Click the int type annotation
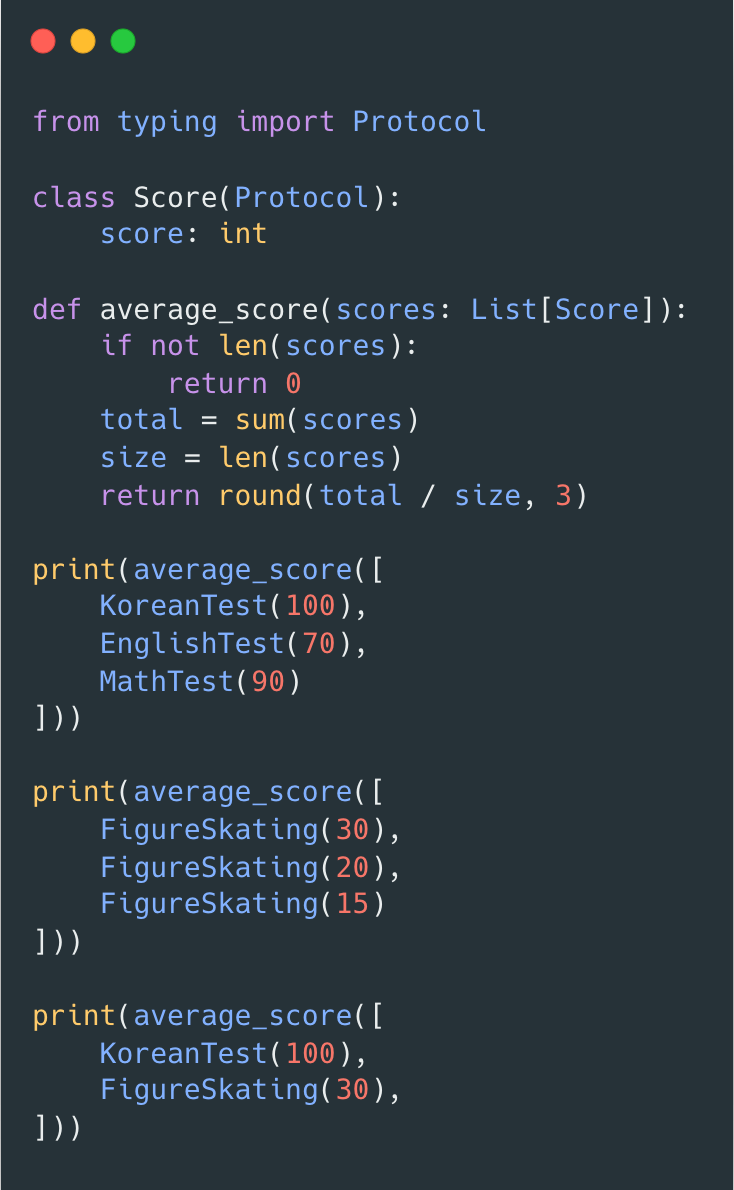The height and width of the screenshot is (1190, 734). pos(243,234)
